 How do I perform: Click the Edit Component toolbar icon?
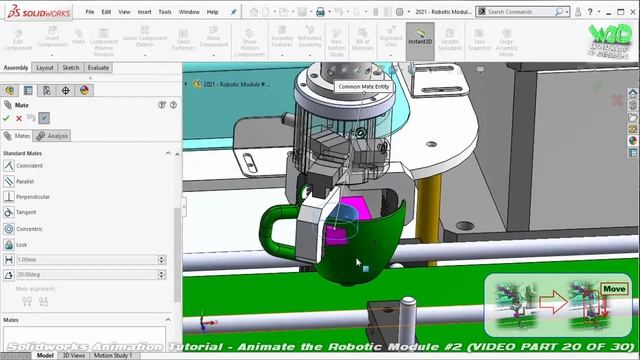click(x=18, y=40)
